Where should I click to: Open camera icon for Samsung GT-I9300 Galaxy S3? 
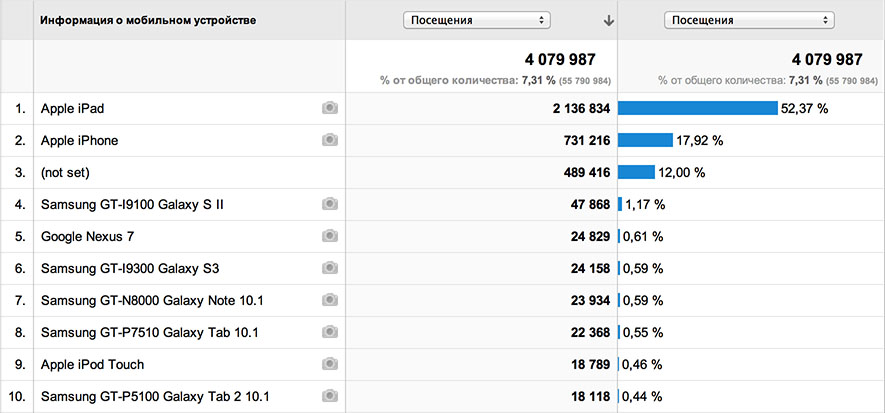[330, 269]
